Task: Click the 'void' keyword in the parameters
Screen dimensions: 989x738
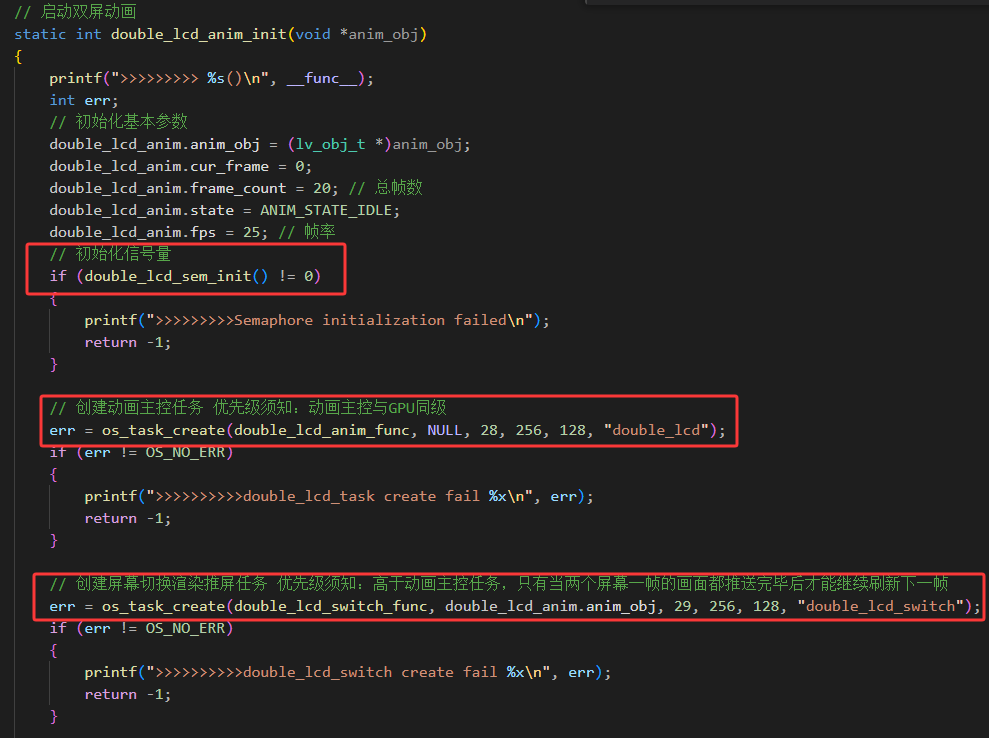Action: coord(313,34)
